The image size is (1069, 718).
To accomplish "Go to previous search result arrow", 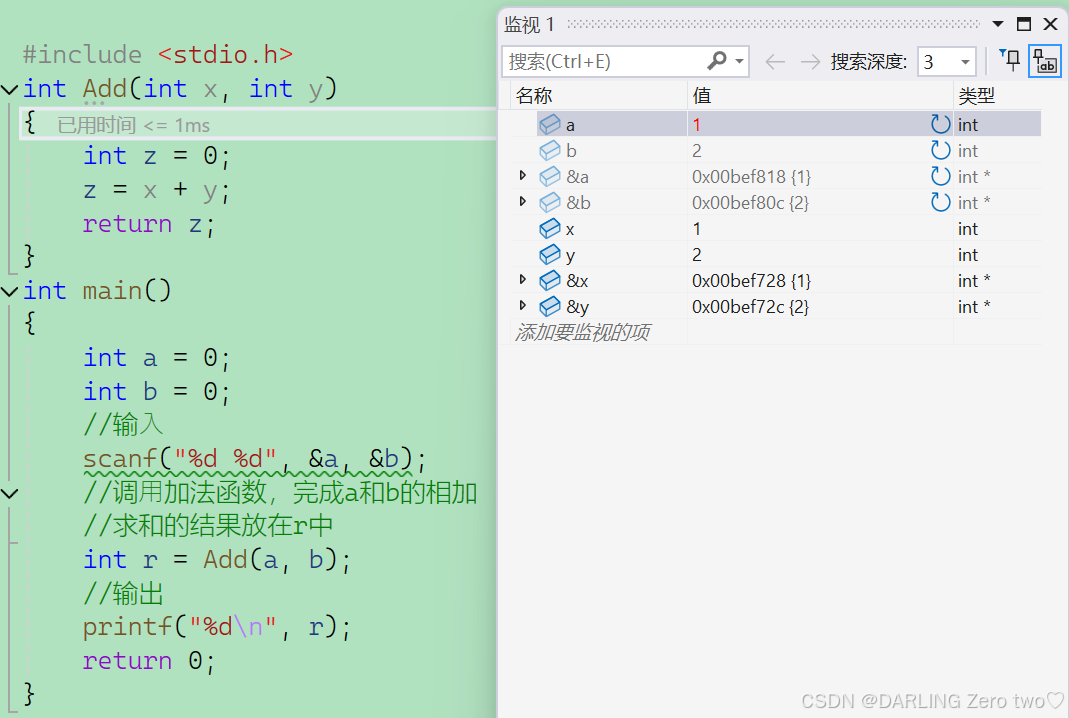I will click(775, 62).
